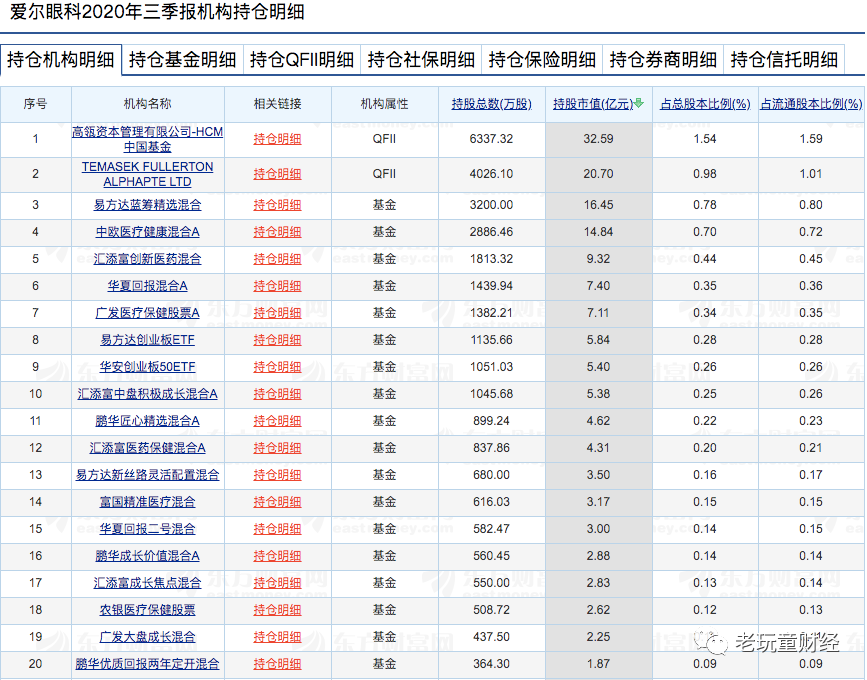867x680 pixels.
Task: Open the 华安创业板50ETF link
Action: click(x=148, y=367)
